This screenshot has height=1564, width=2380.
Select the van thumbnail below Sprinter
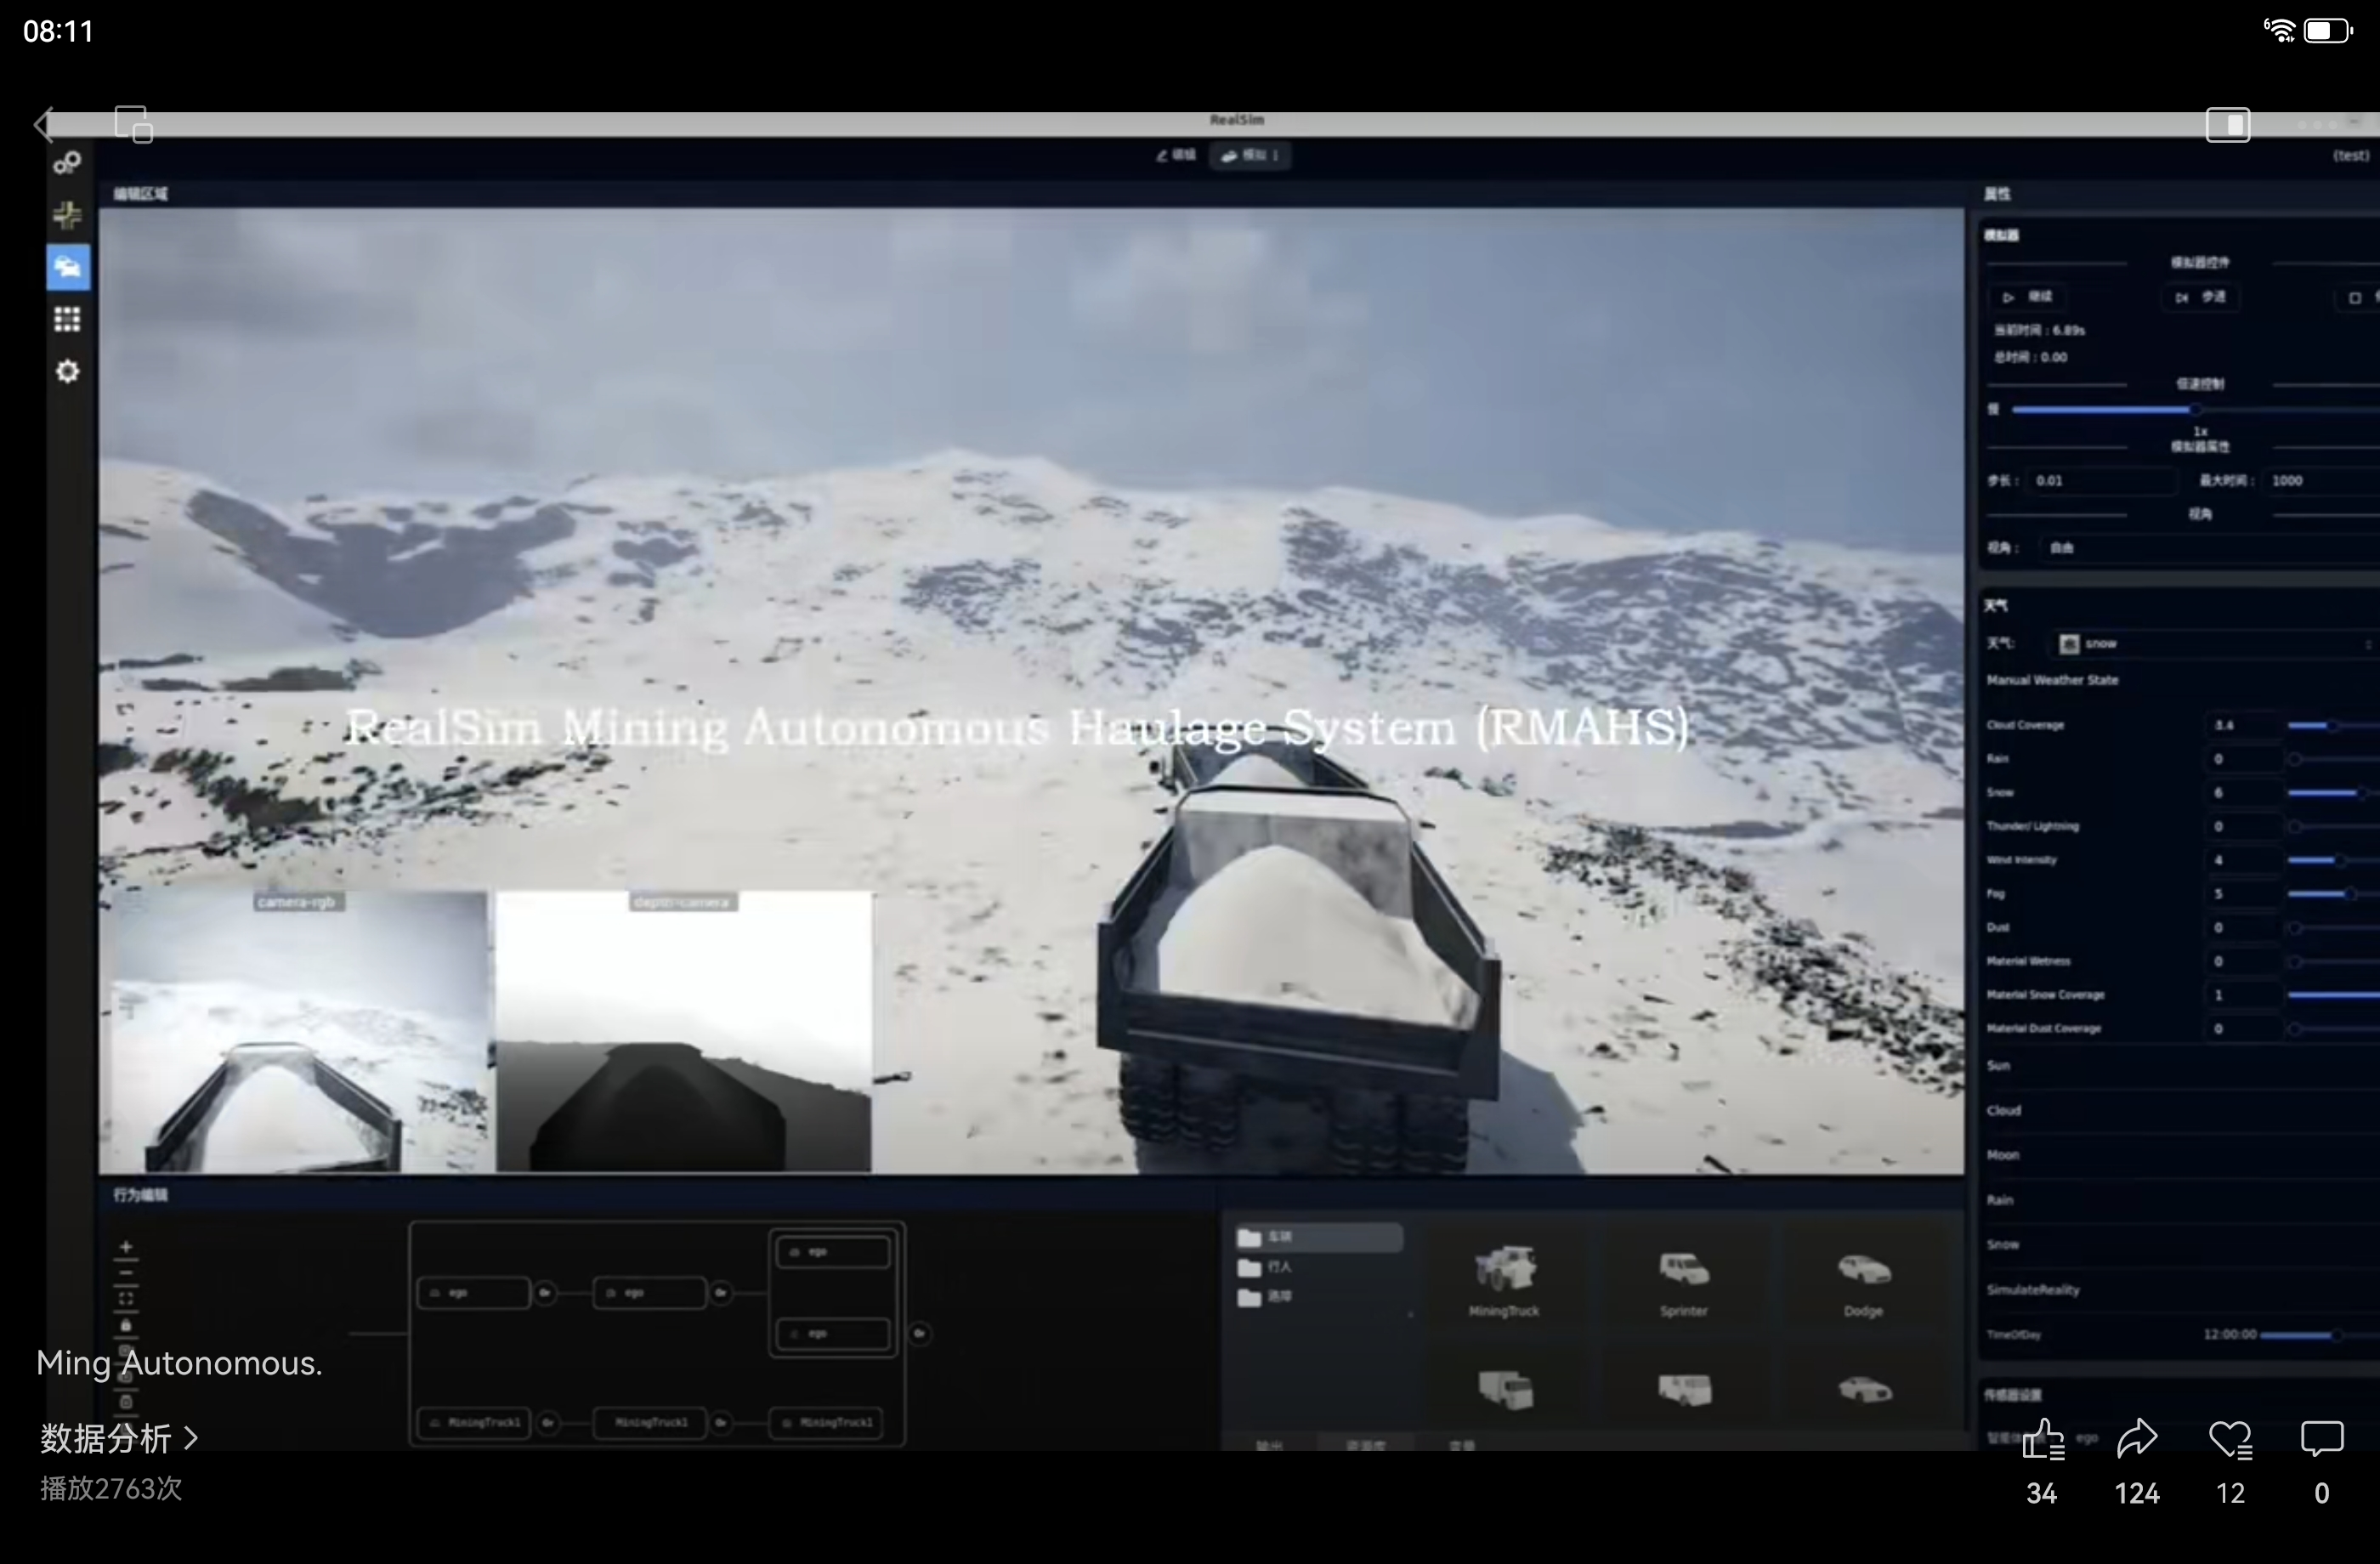pyautogui.click(x=1684, y=1390)
